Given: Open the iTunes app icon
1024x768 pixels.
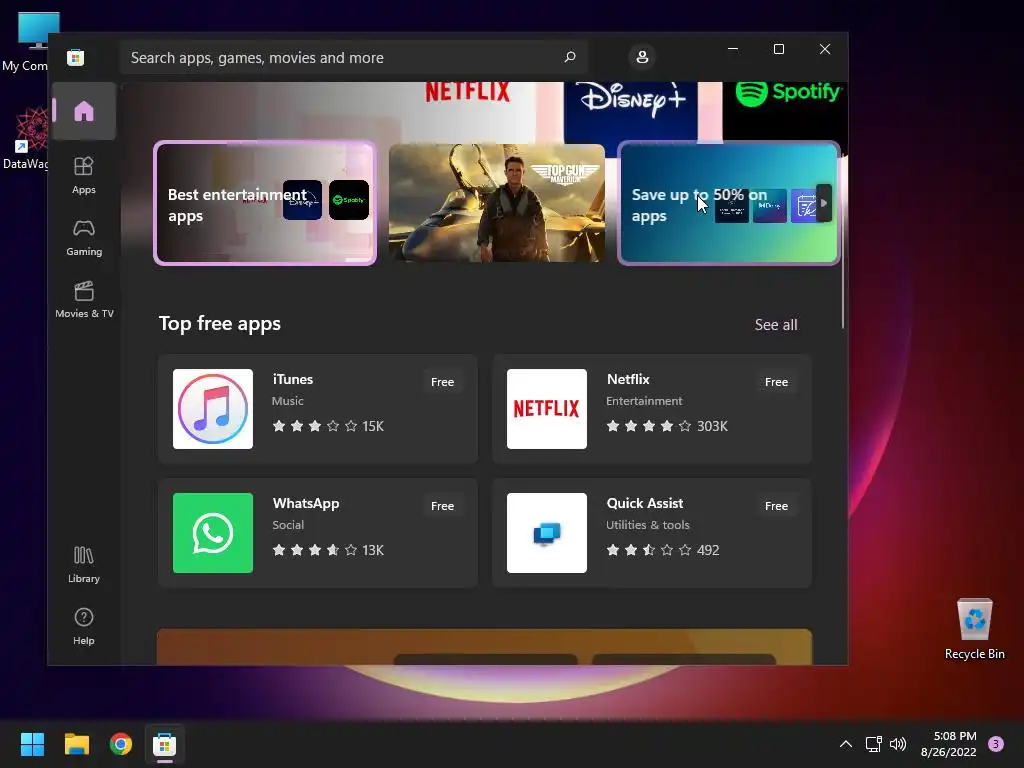Looking at the screenshot, I should [213, 409].
